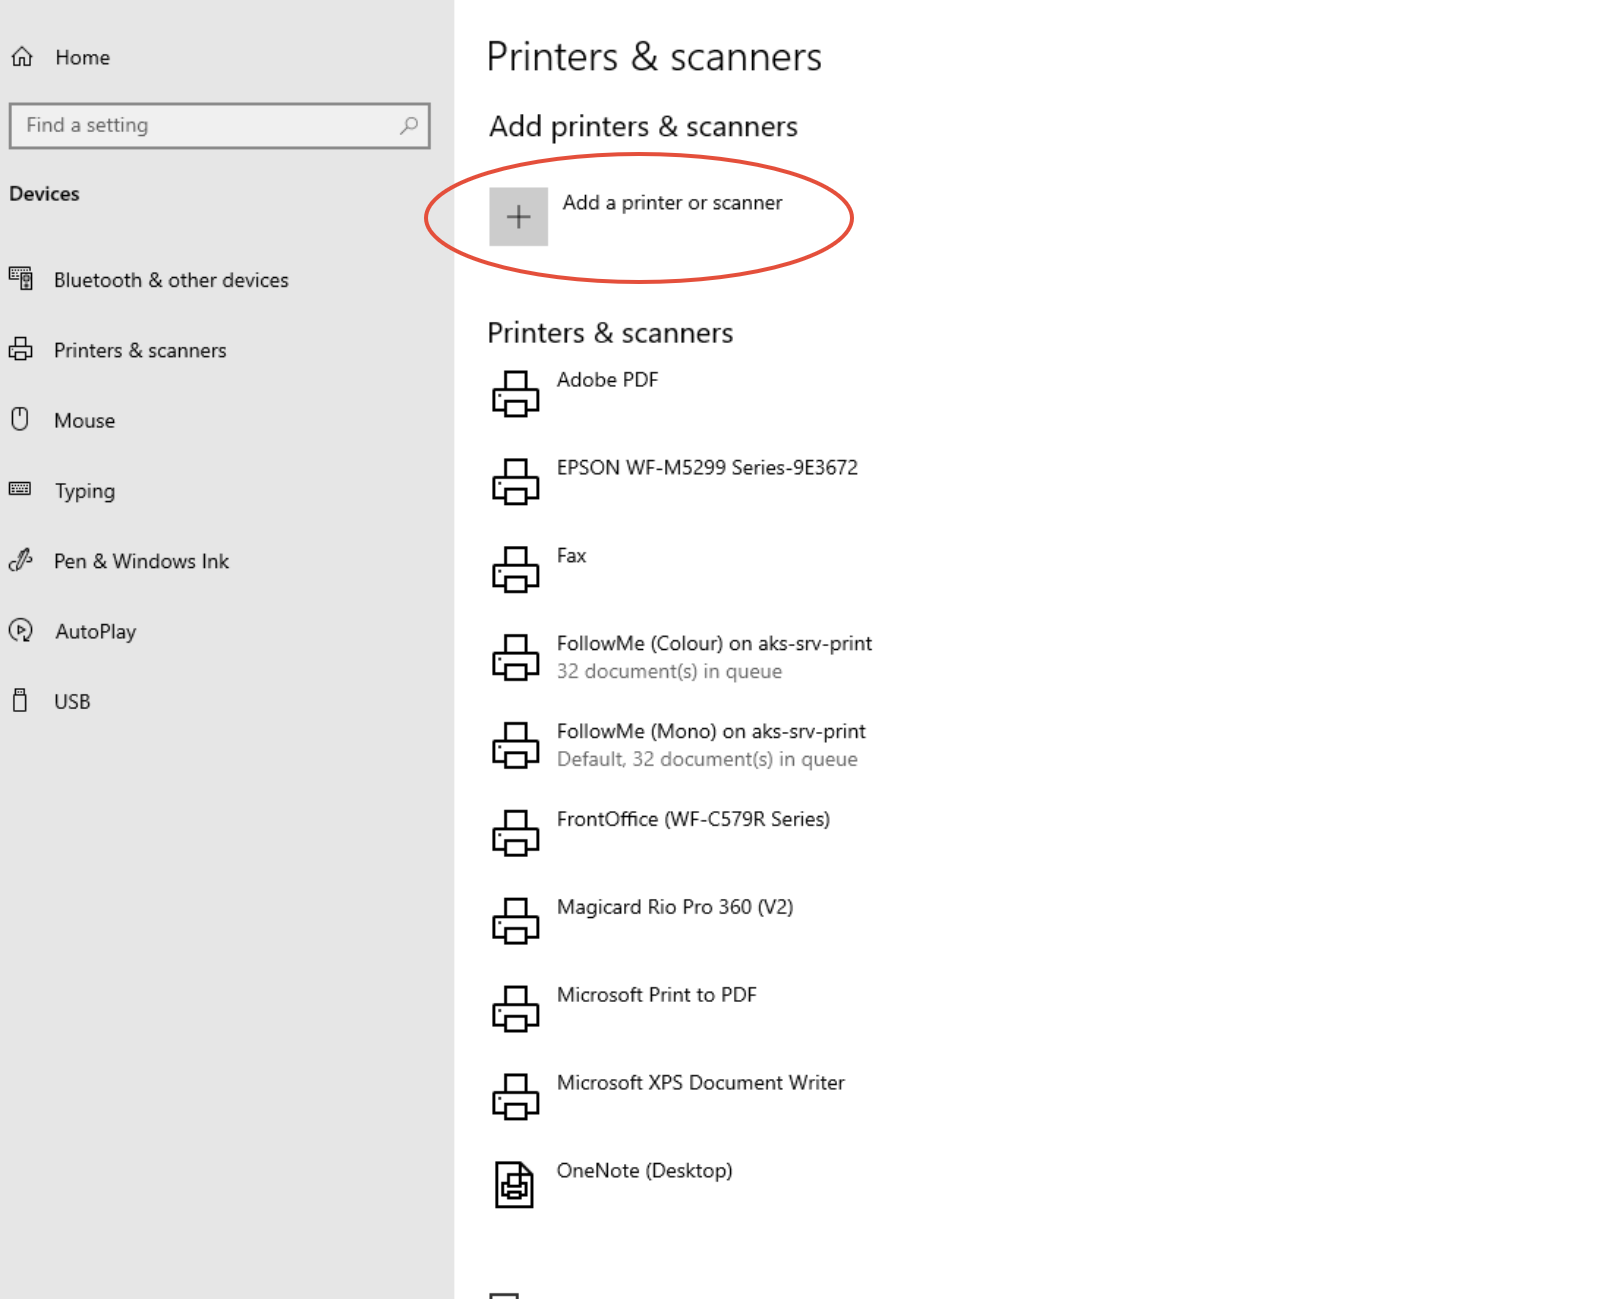Select FollowMe (Colour) on aks-srv-print

(x=714, y=644)
